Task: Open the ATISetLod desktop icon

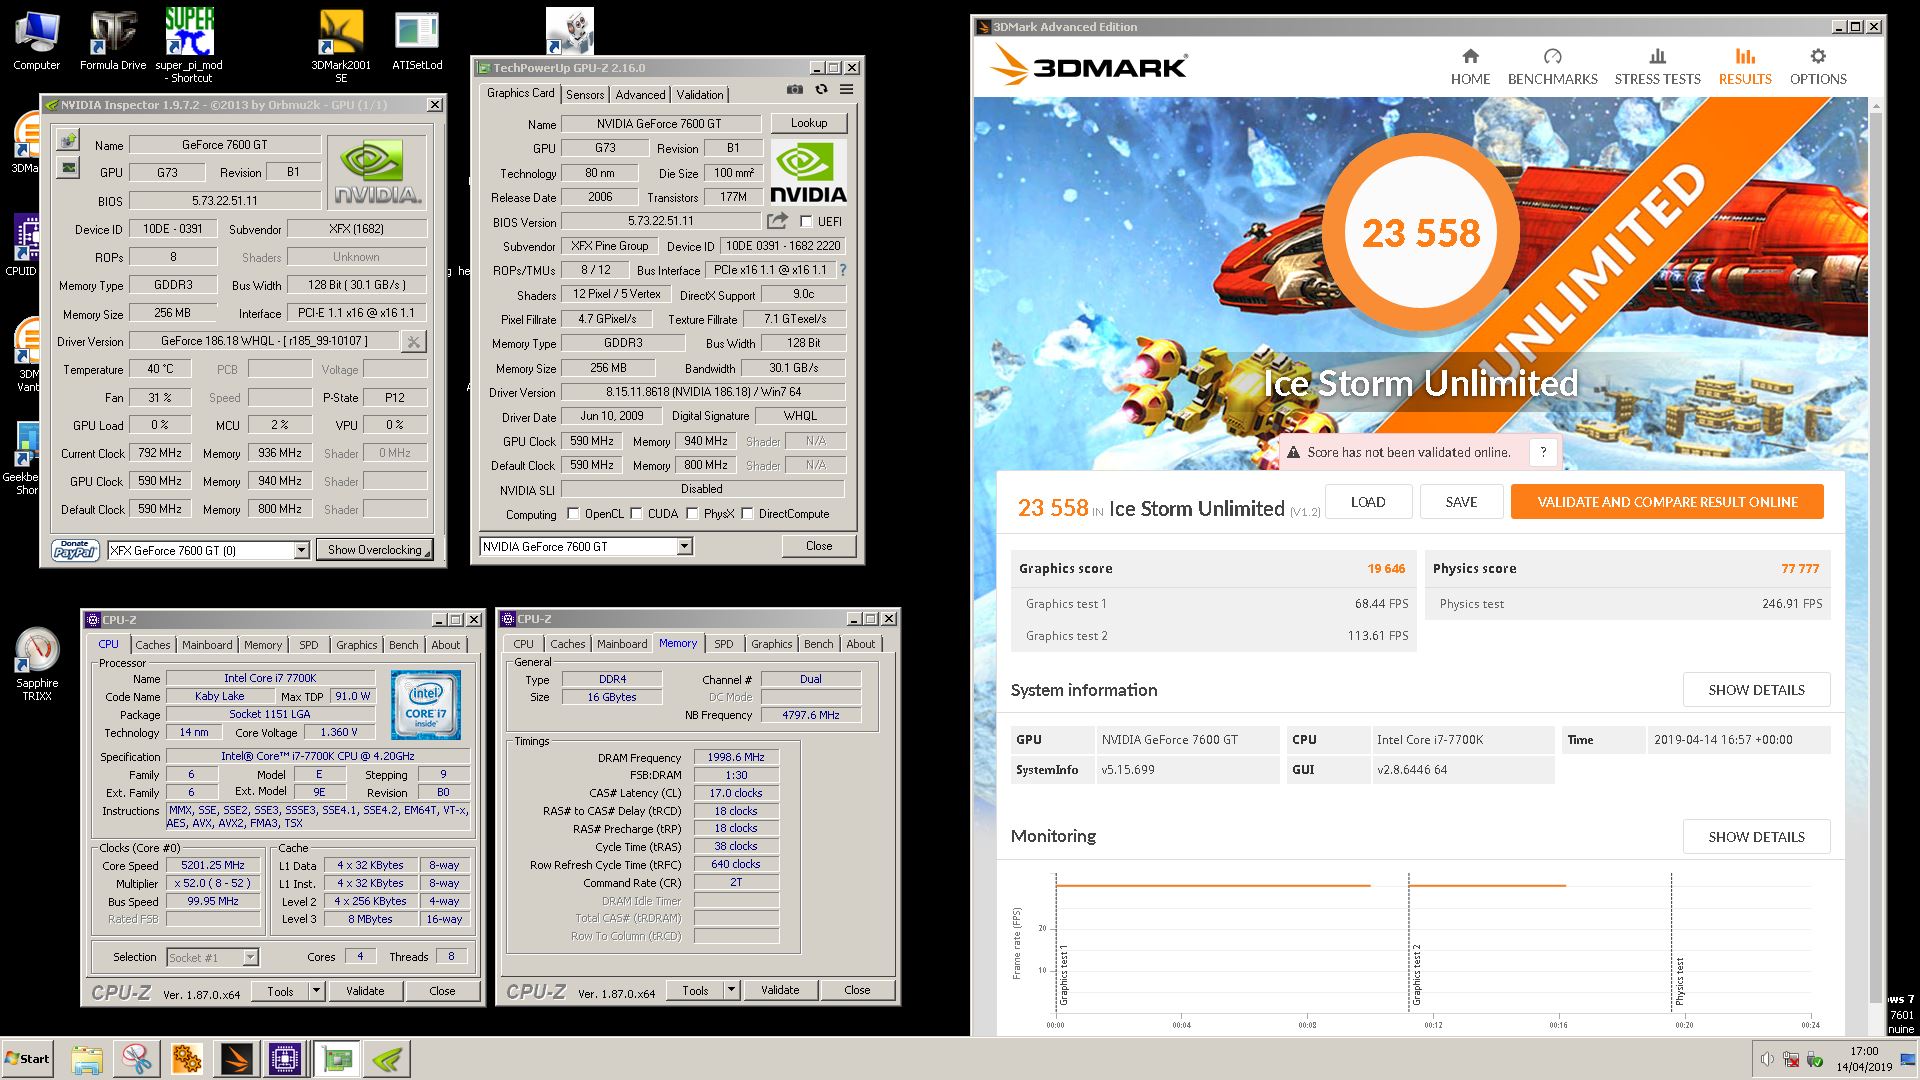Action: point(417,41)
